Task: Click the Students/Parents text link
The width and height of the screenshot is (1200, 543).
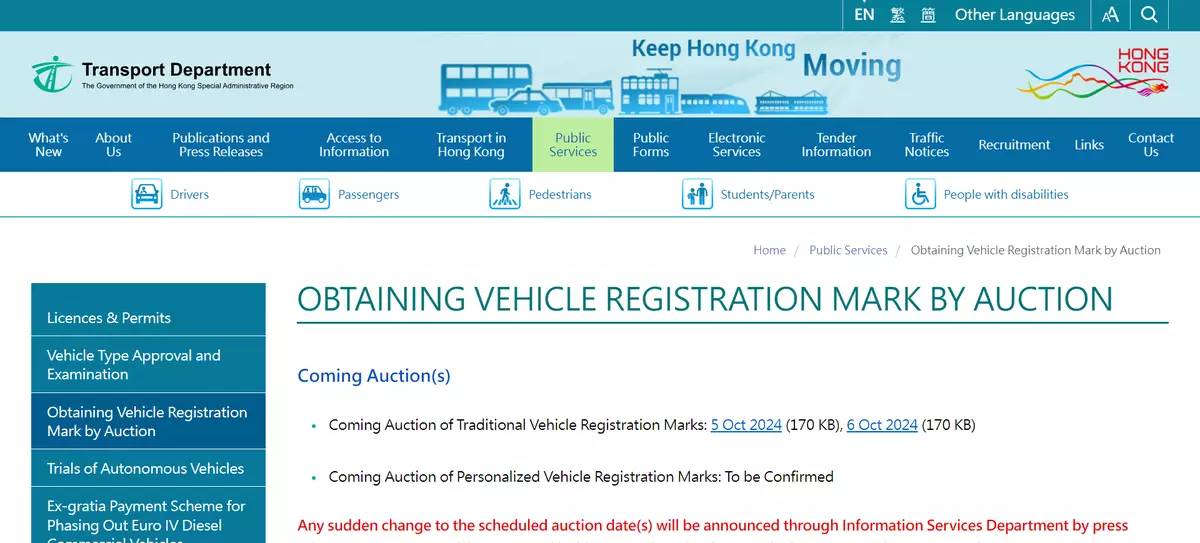Action: pos(767,194)
